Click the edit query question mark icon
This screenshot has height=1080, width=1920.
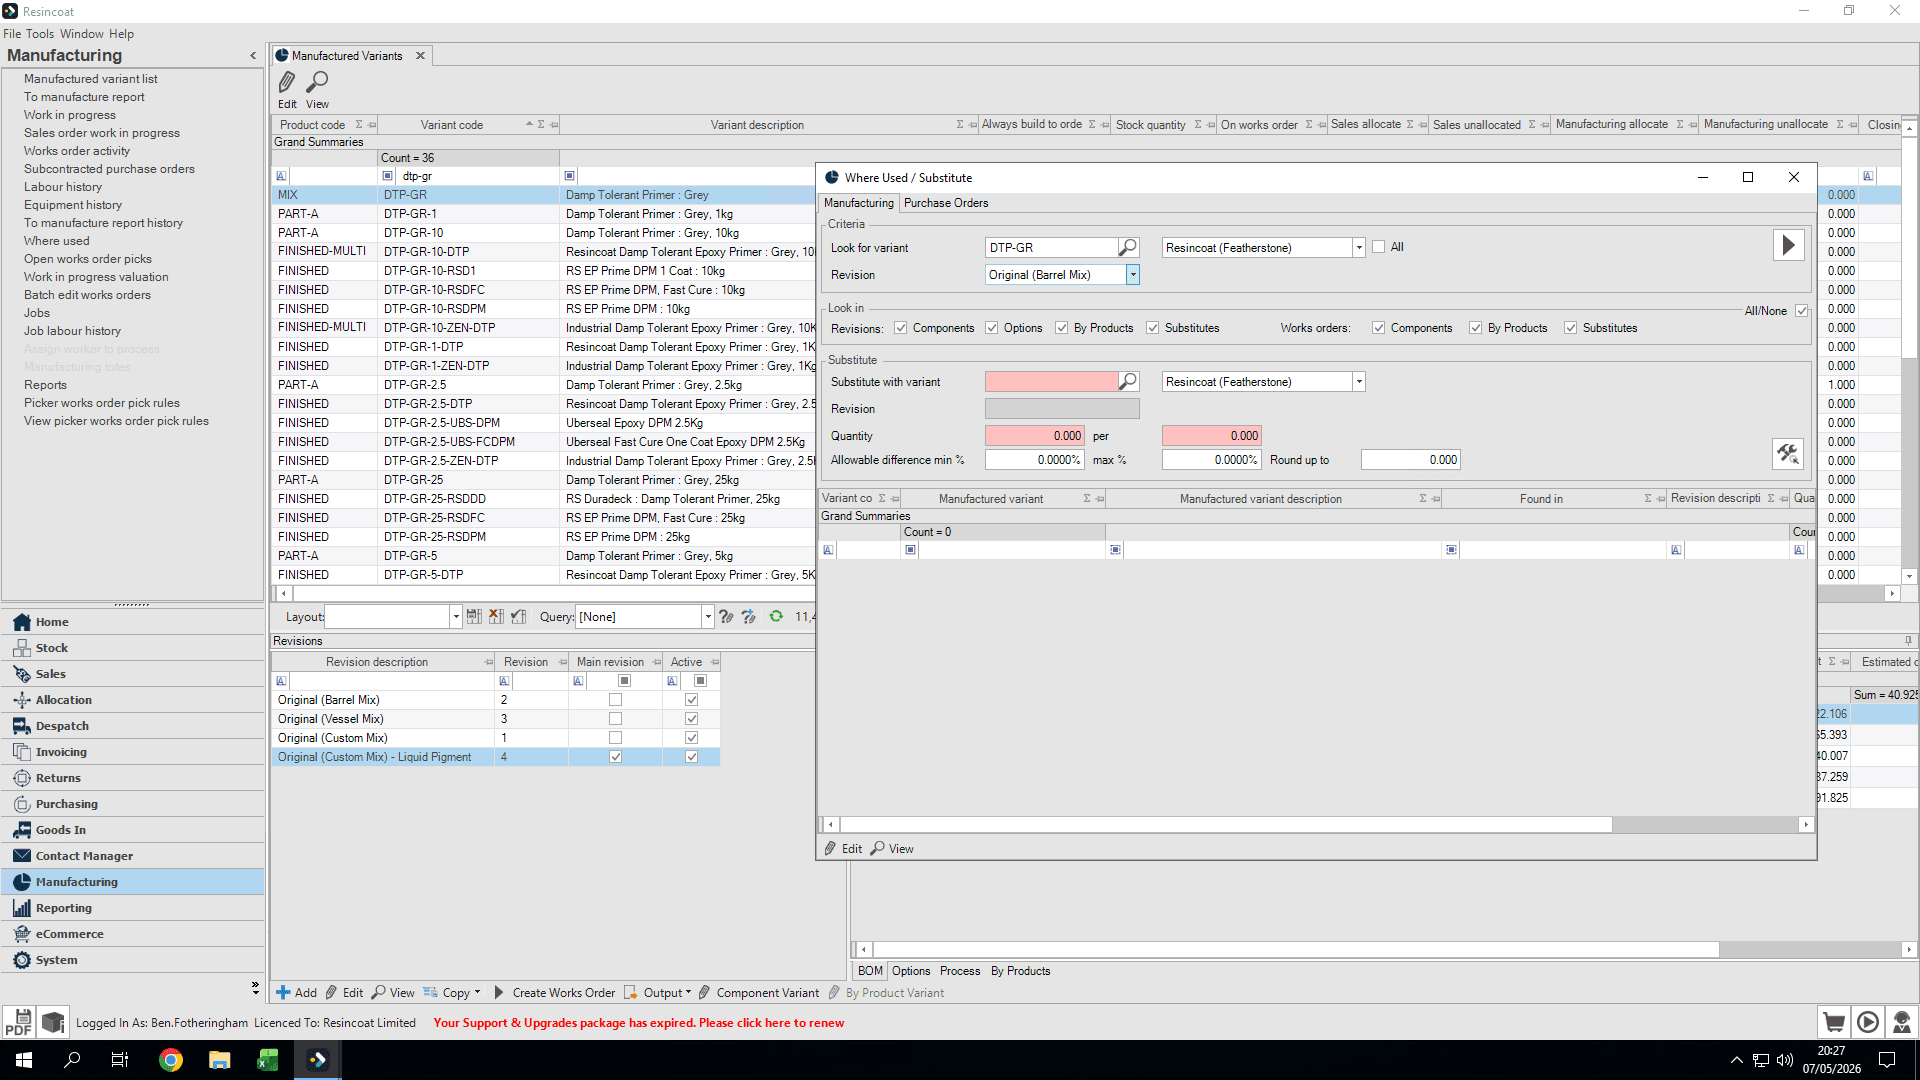726,617
